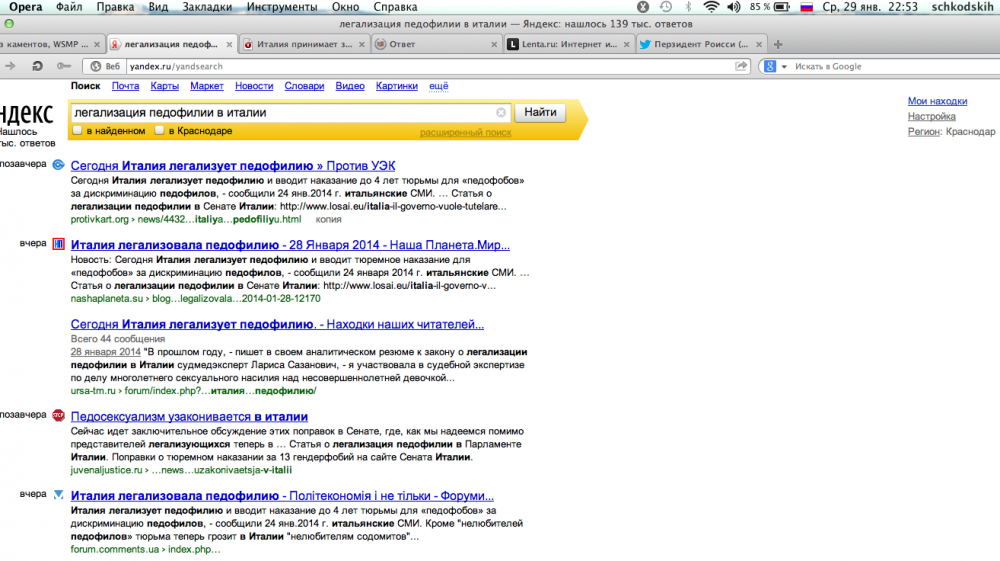The height and width of the screenshot is (561, 1000).
Task: Enable the 'в найденном' checkbox
Action: 77,131
